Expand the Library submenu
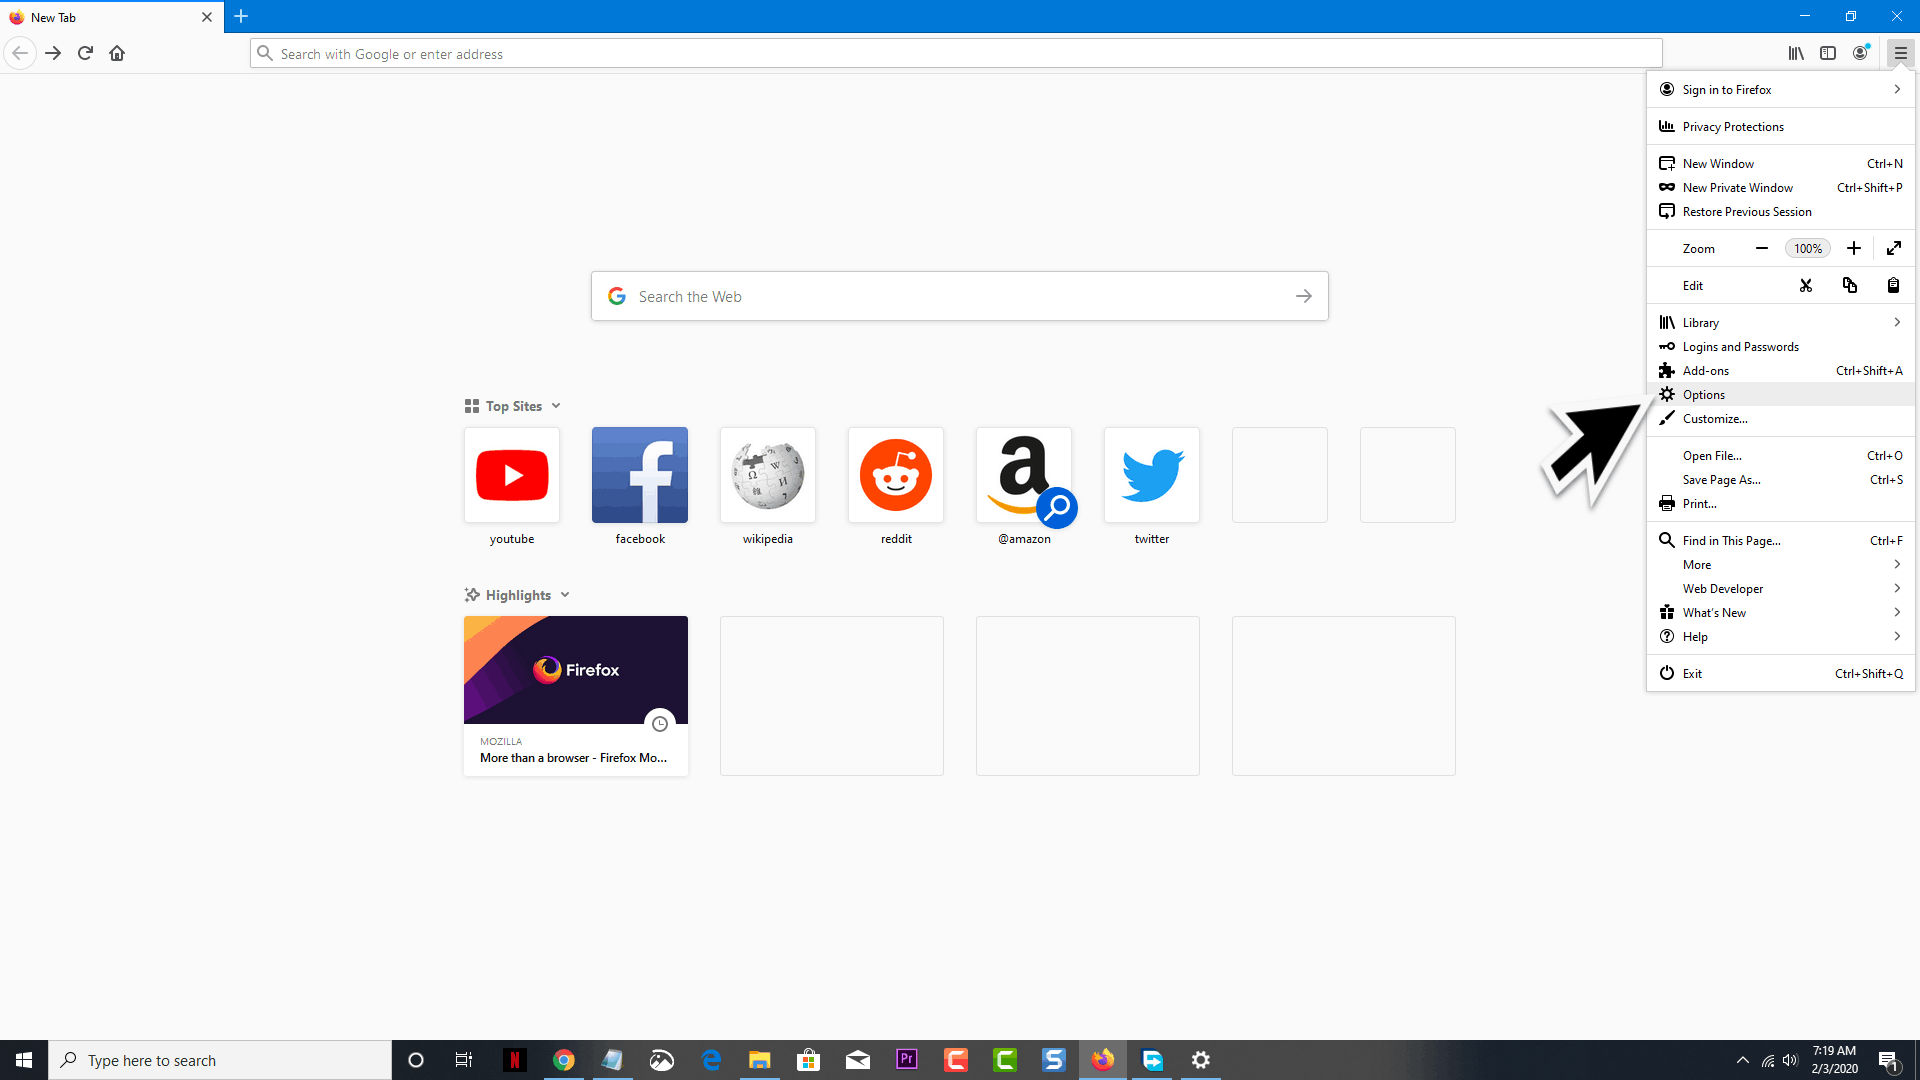The height and width of the screenshot is (1080, 1920). (1781, 323)
